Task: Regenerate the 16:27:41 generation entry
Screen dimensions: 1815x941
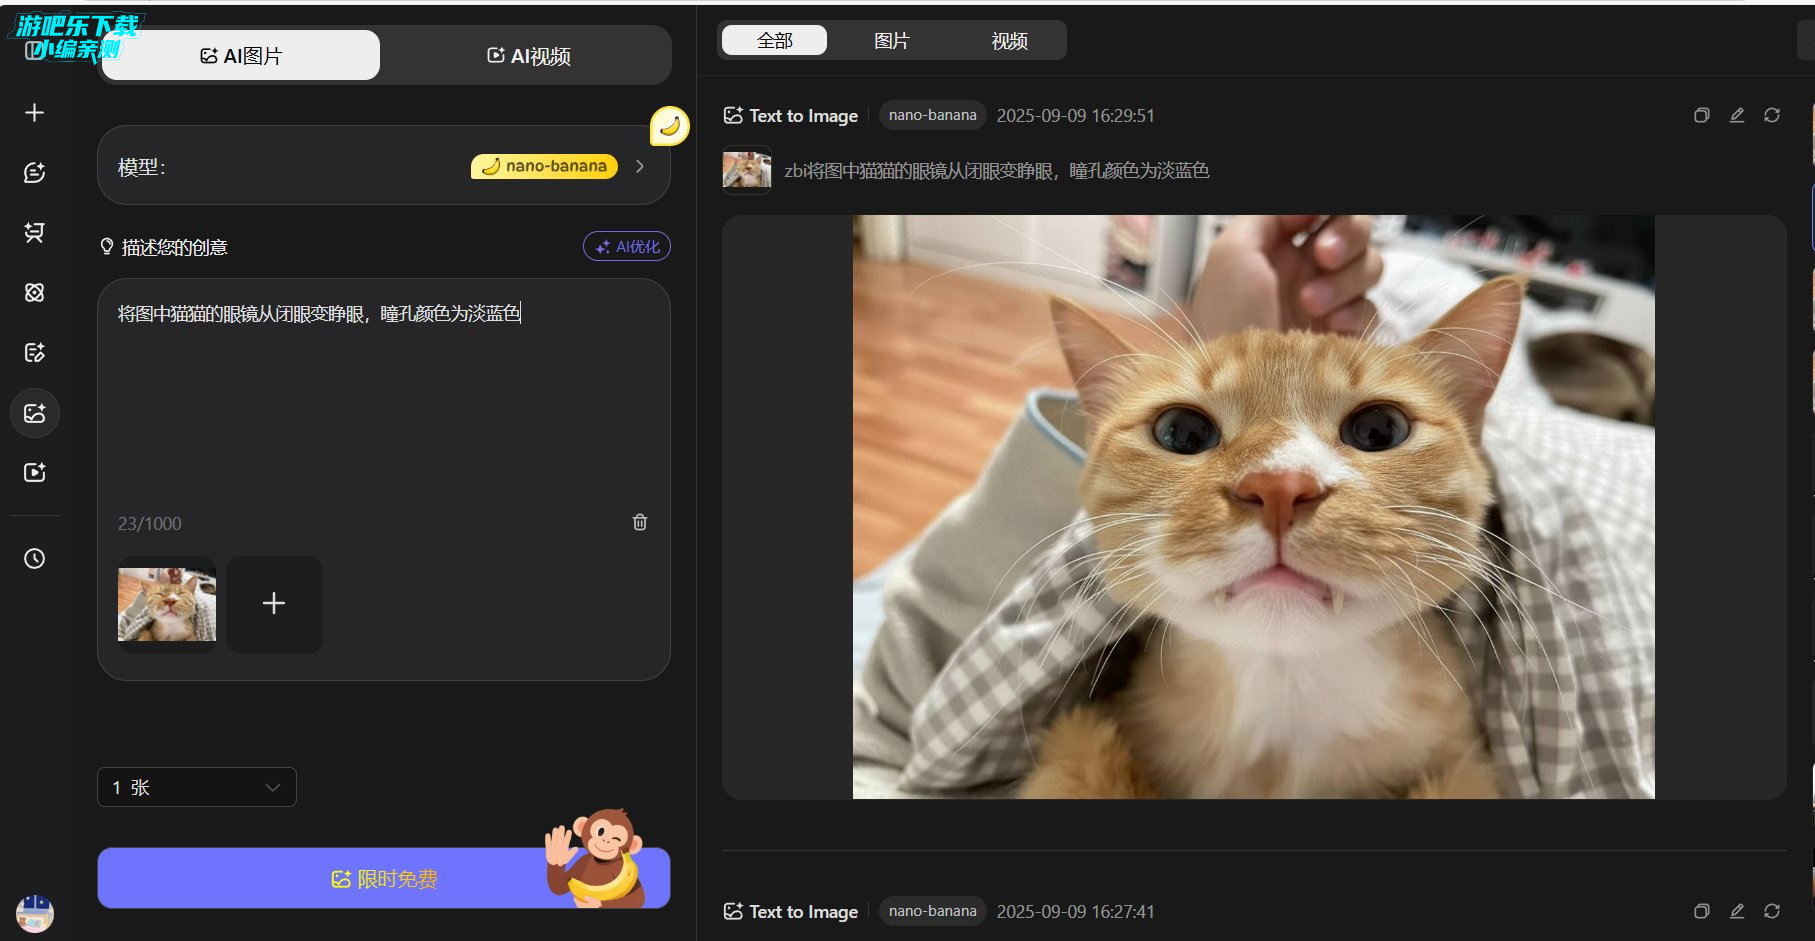Action: [1772, 911]
